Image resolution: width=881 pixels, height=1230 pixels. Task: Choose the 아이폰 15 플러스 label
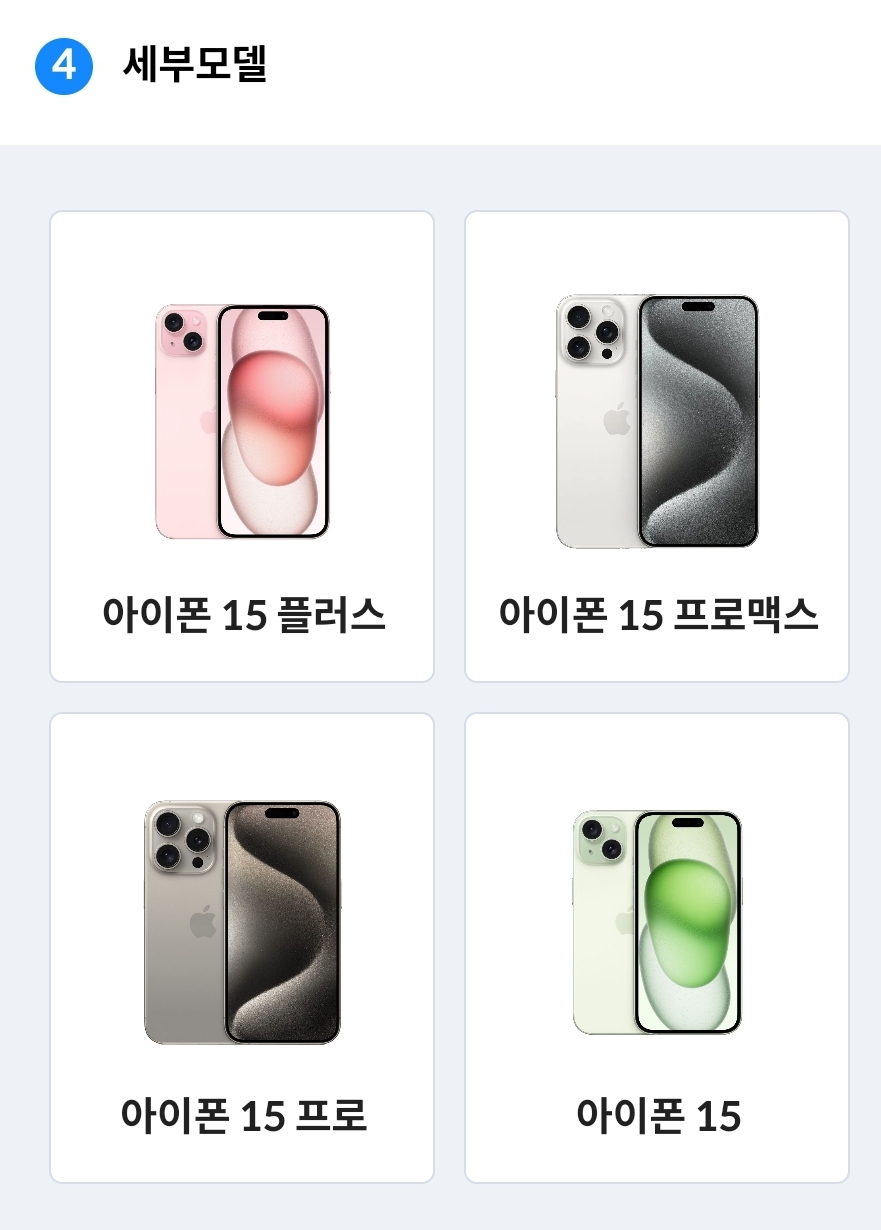(x=243, y=614)
